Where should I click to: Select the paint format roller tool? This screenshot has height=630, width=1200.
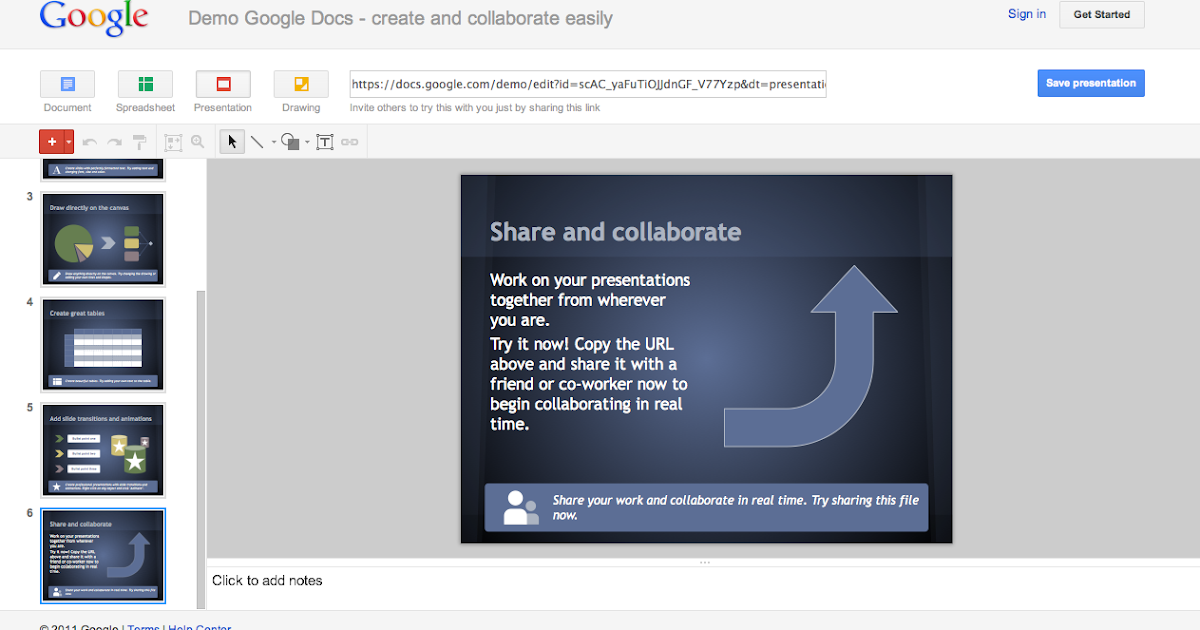click(139, 142)
